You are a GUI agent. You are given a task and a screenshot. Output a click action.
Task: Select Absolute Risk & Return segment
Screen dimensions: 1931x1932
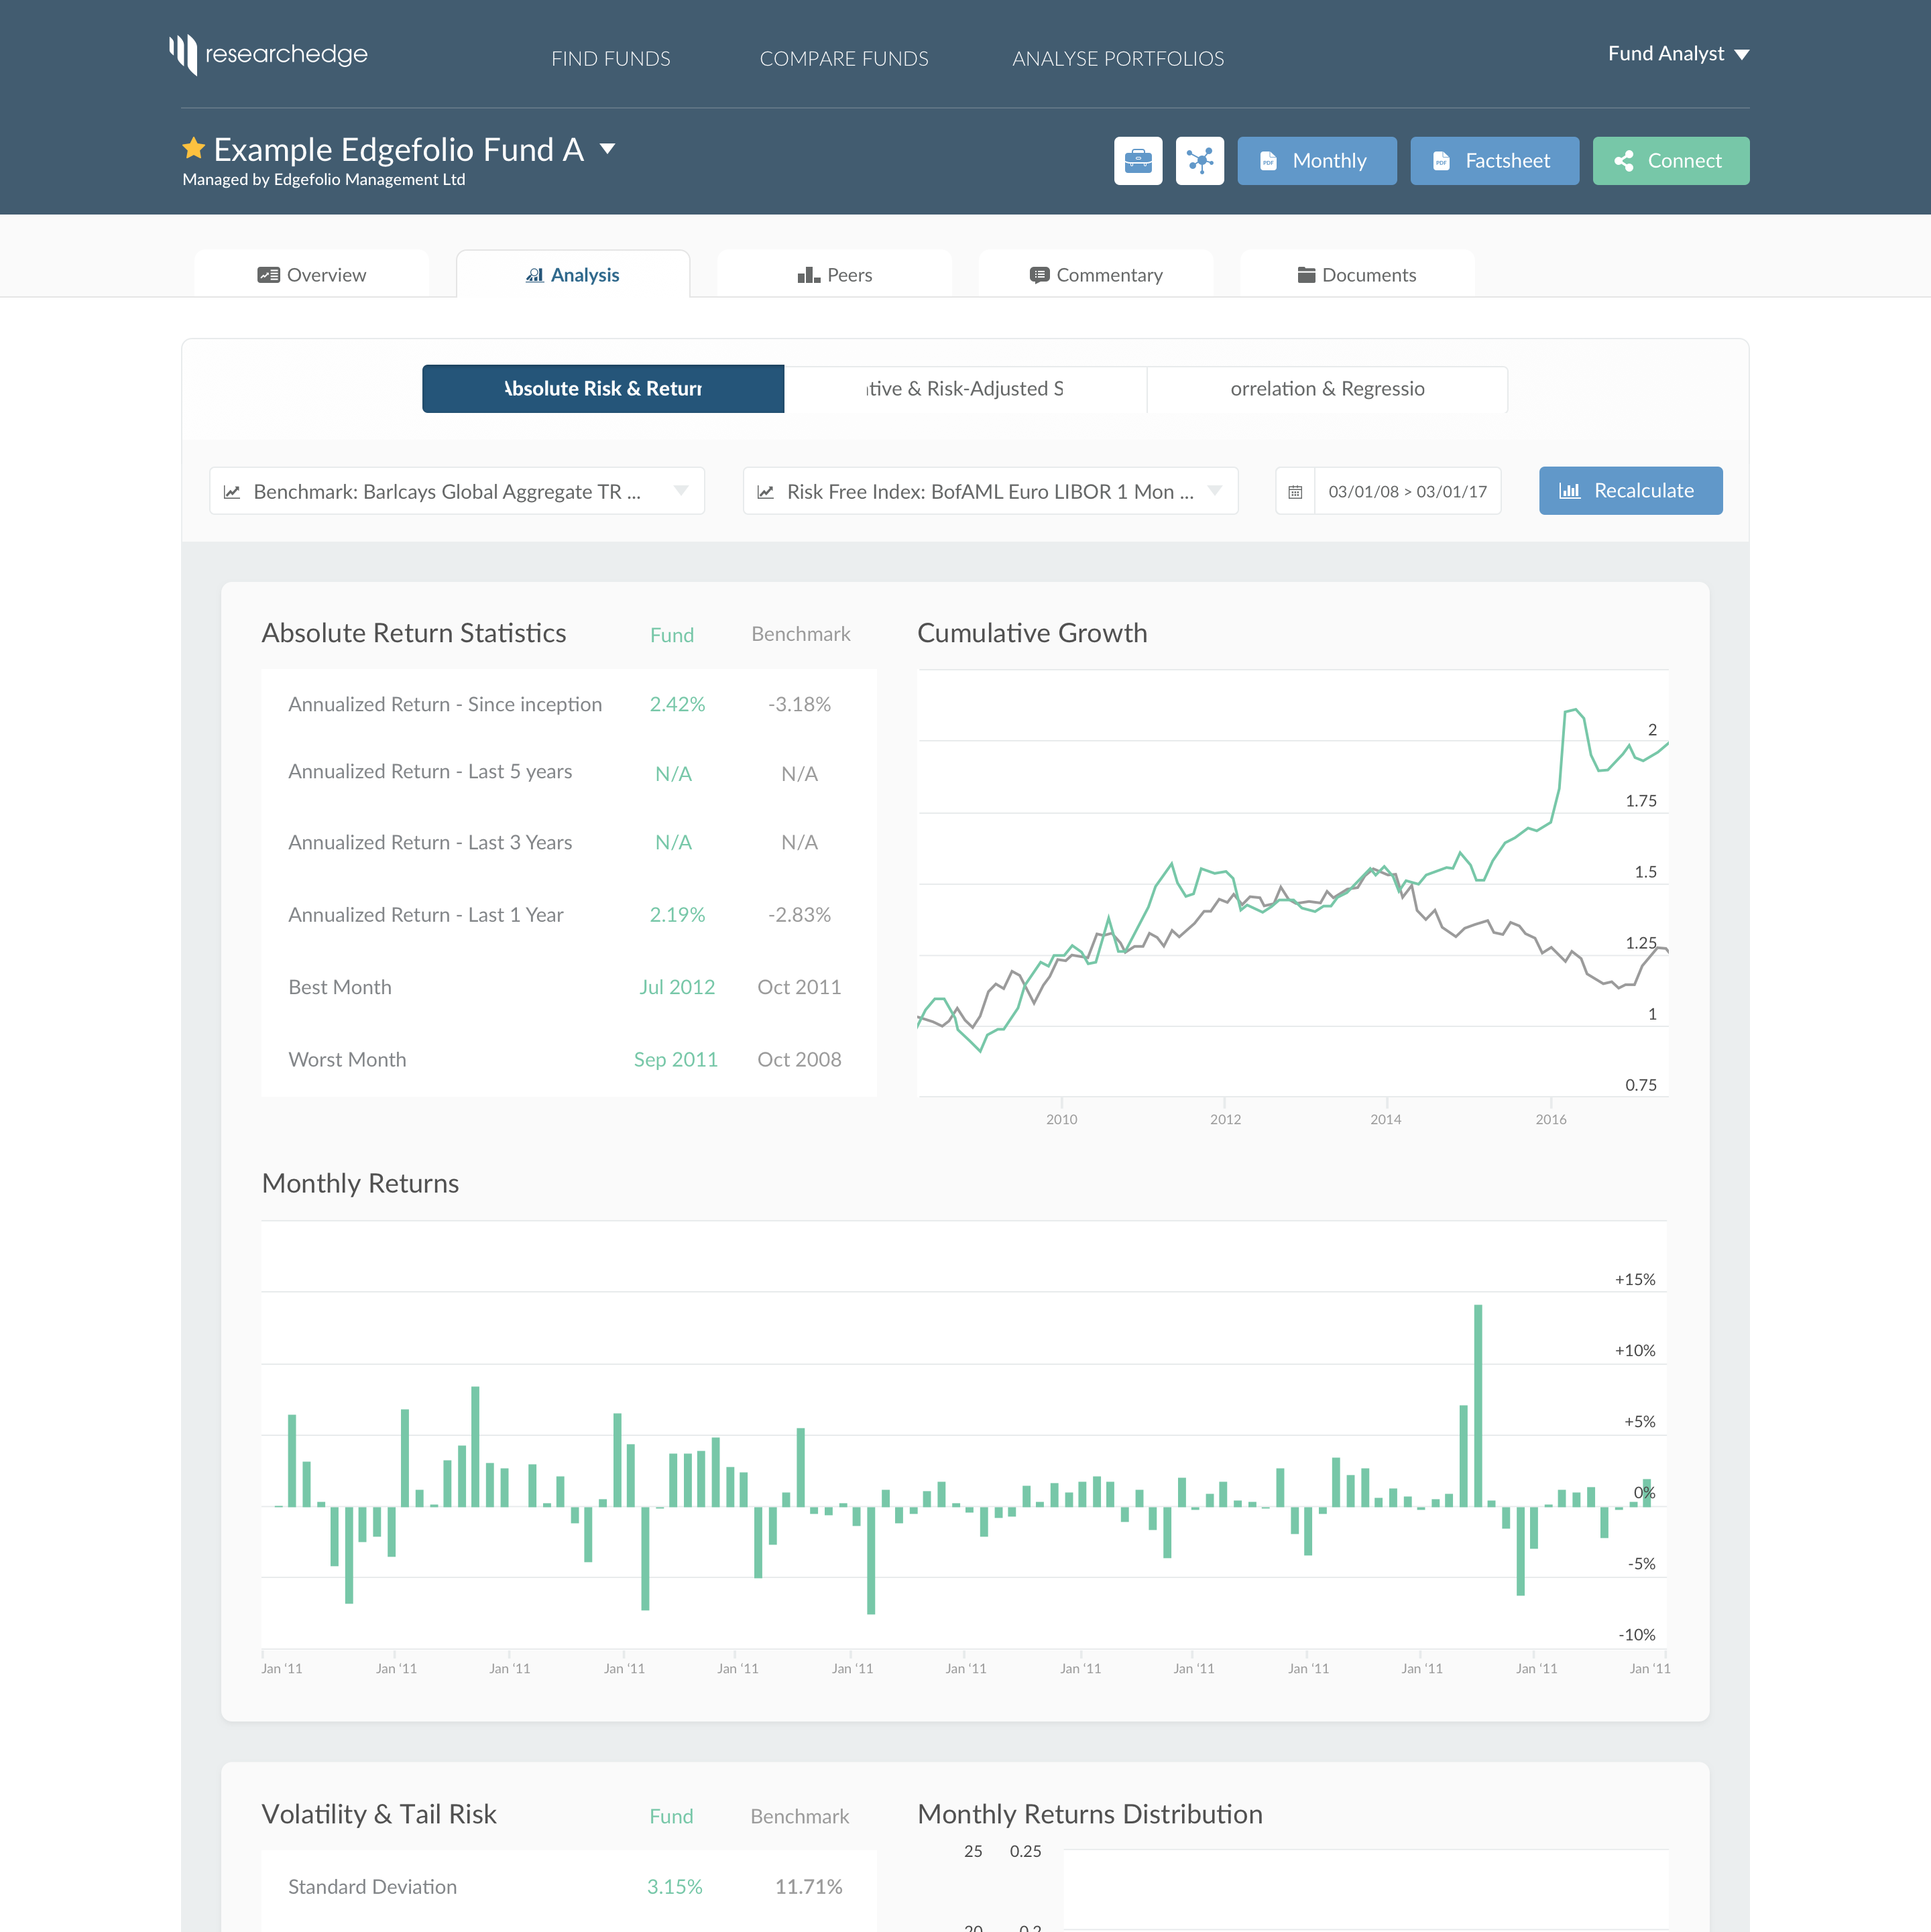(x=603, y=389)
